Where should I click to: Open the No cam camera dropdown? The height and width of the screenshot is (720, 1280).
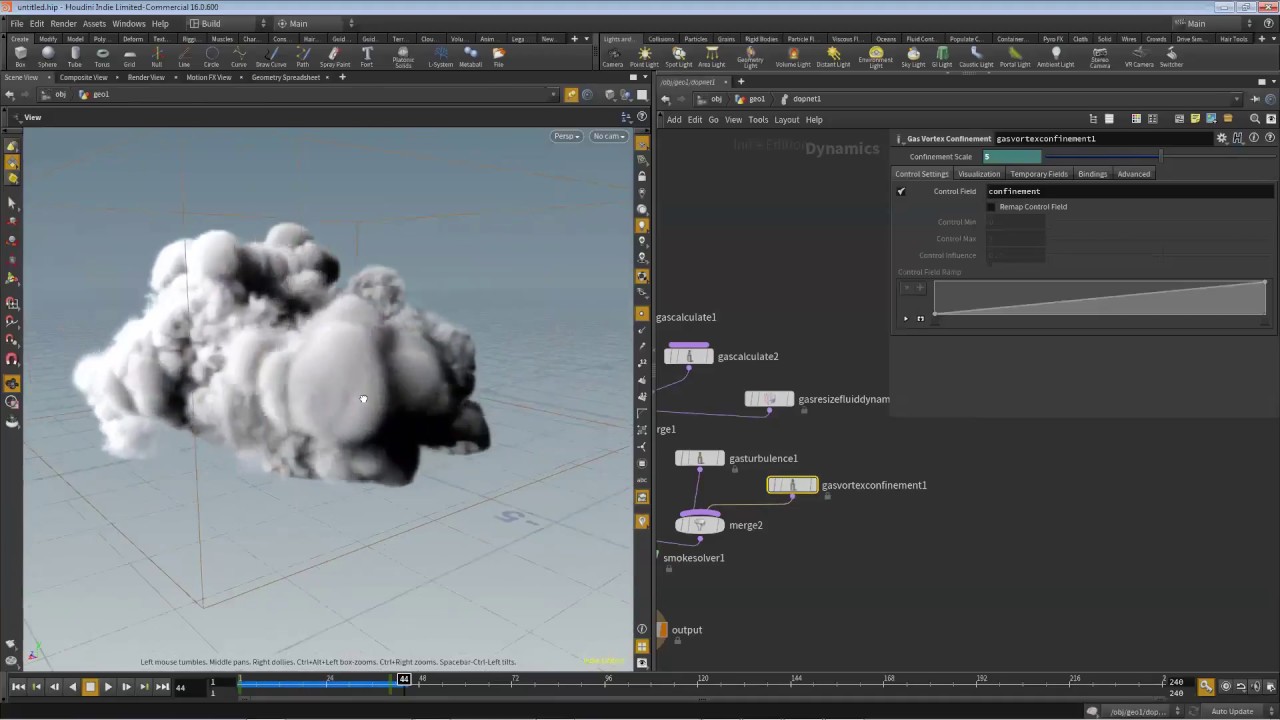coord(609,136)
